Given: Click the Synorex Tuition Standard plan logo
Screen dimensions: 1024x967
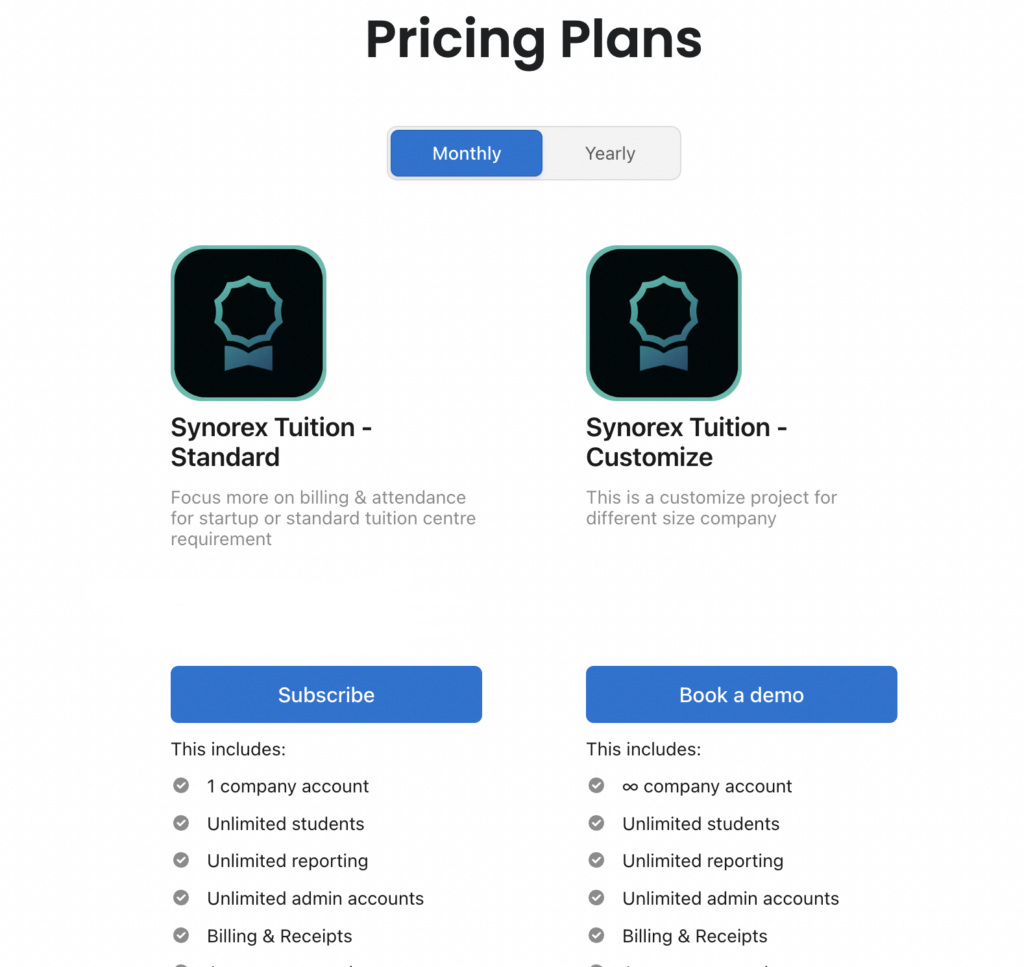Looking at the screenshot, I should [x=248, y=323].
